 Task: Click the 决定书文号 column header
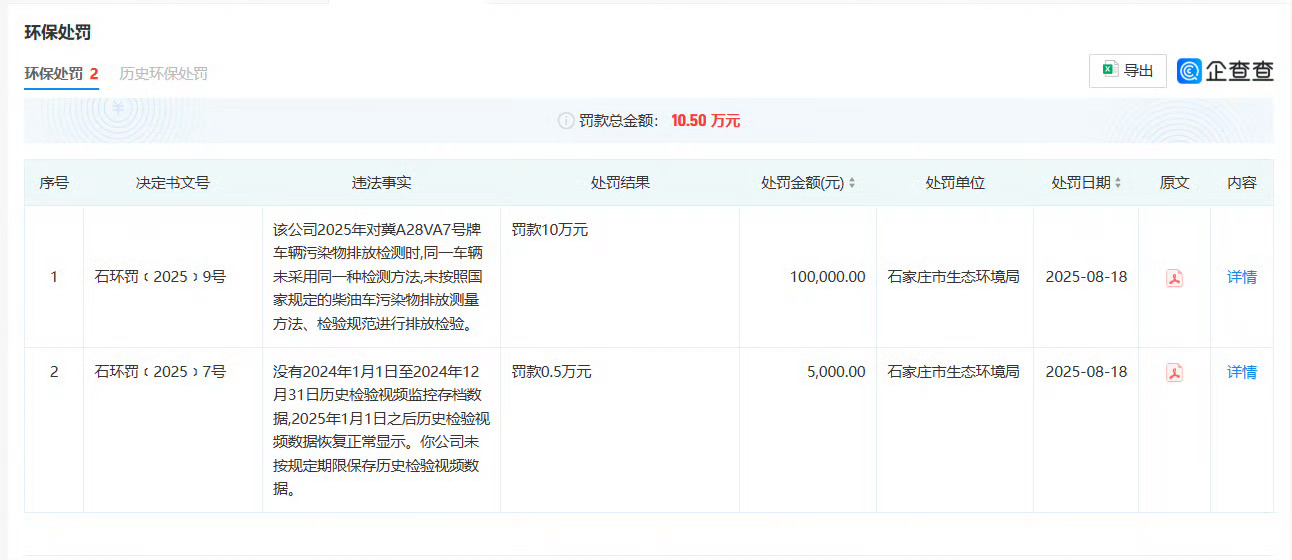(x=173, y=183)
